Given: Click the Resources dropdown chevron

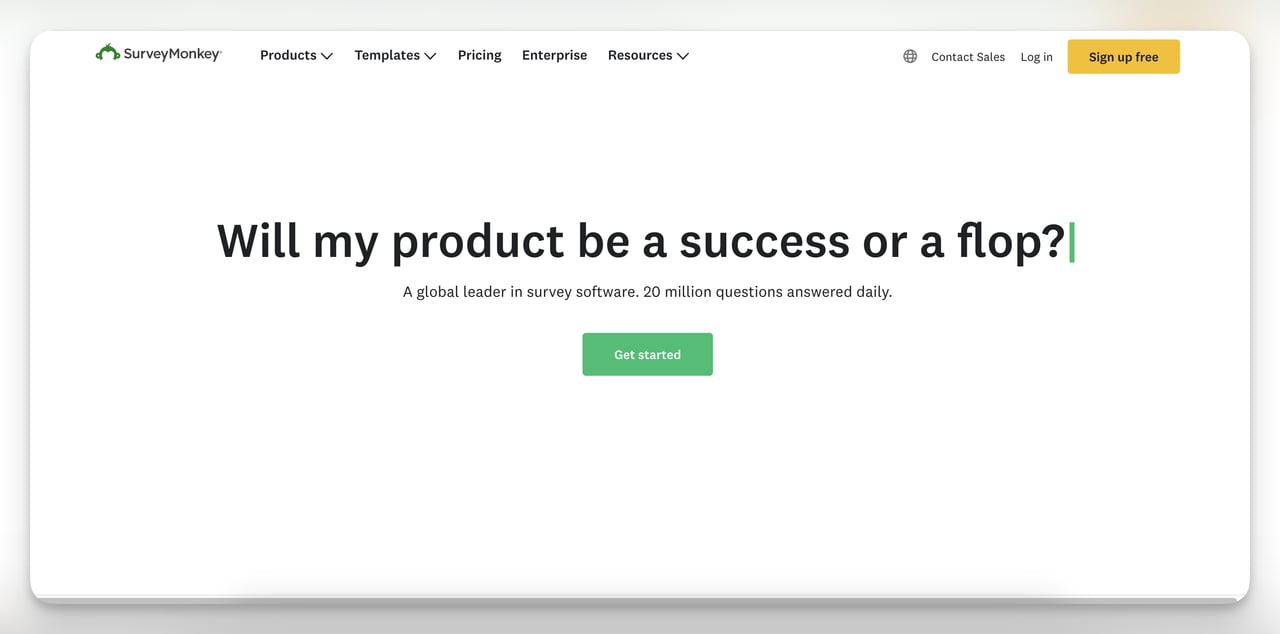Looking at the screenshot, I should 683,56.
